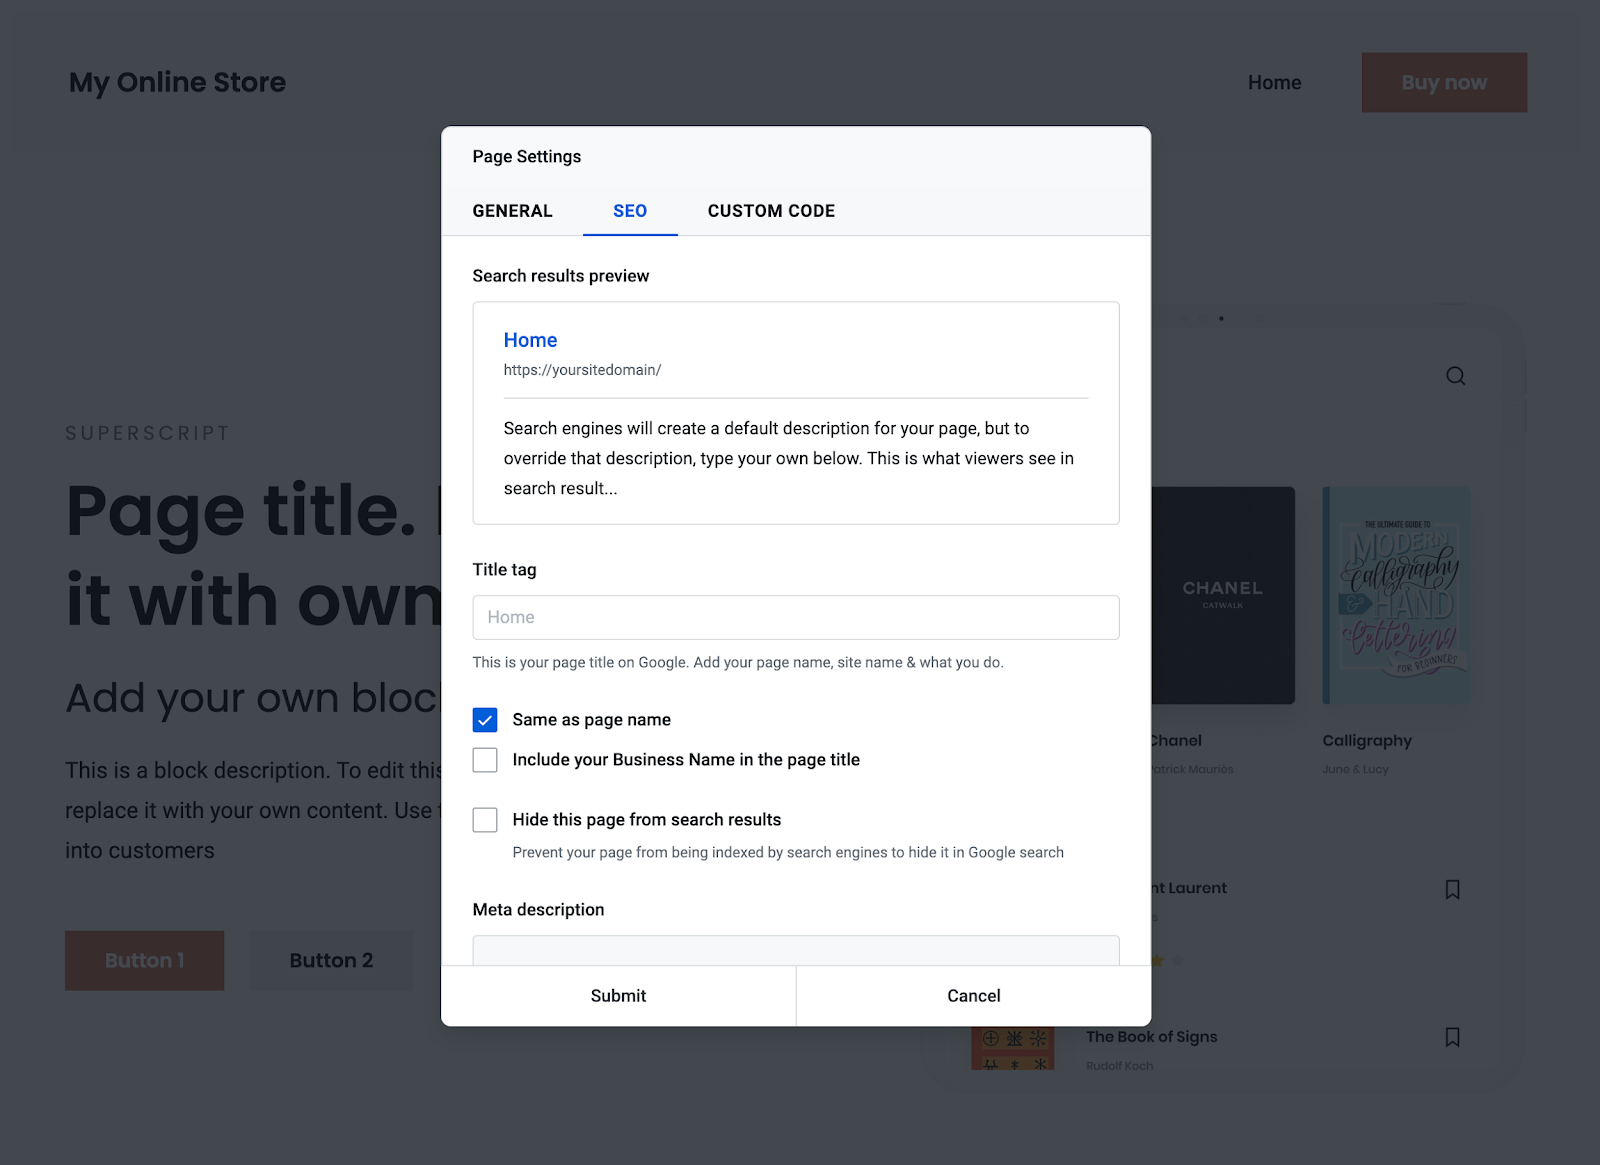Click the Page Settings dialog title
1600x1165 pixels.
527,157
